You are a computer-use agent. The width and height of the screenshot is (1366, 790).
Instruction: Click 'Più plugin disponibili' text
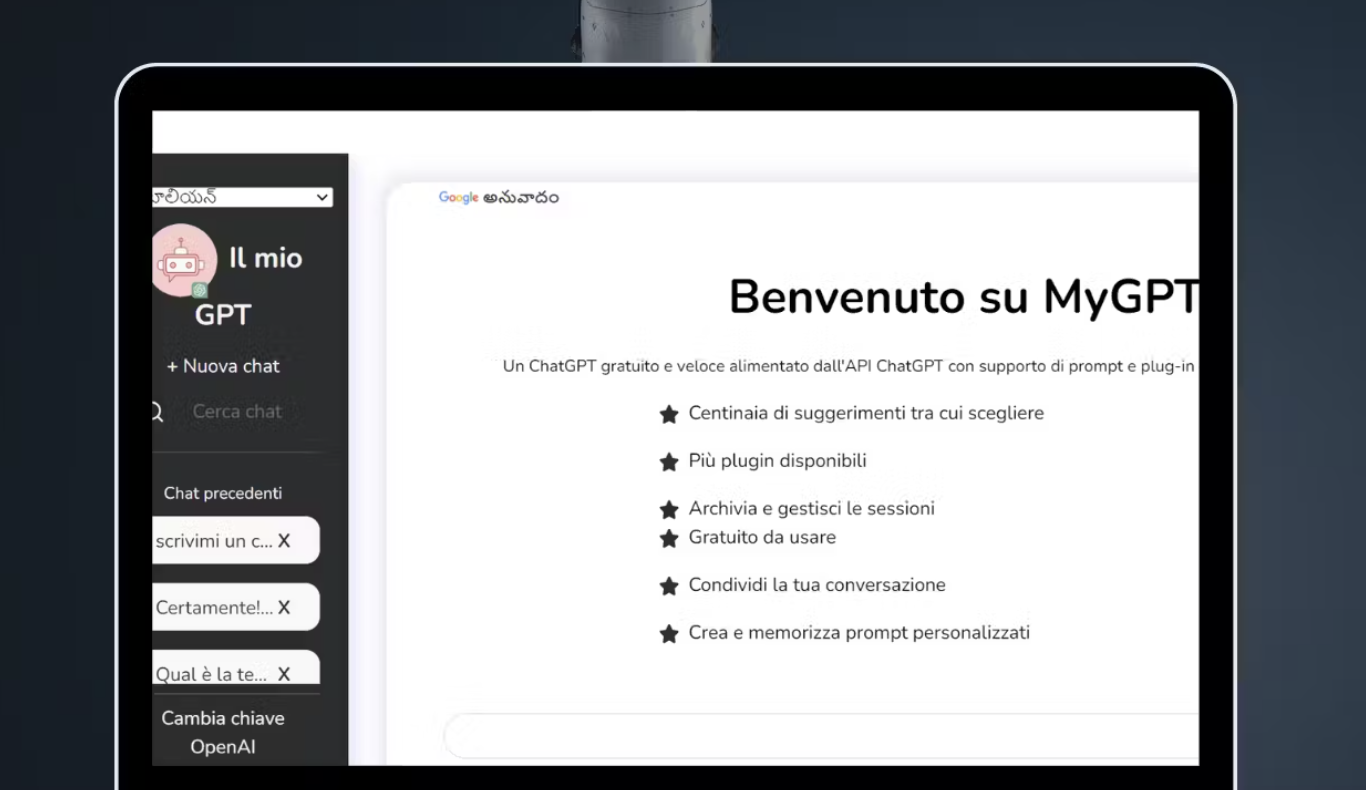(x=777, y=461)
